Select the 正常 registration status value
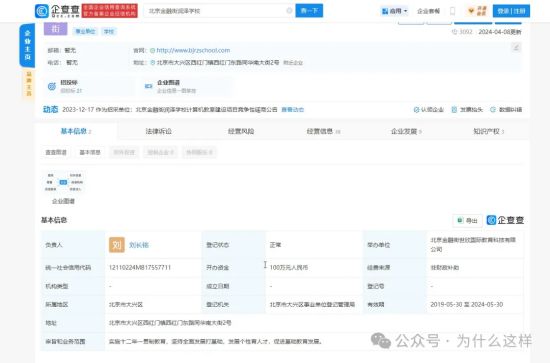This screenshot has height=363, width=550. click(x=275, y=245)
